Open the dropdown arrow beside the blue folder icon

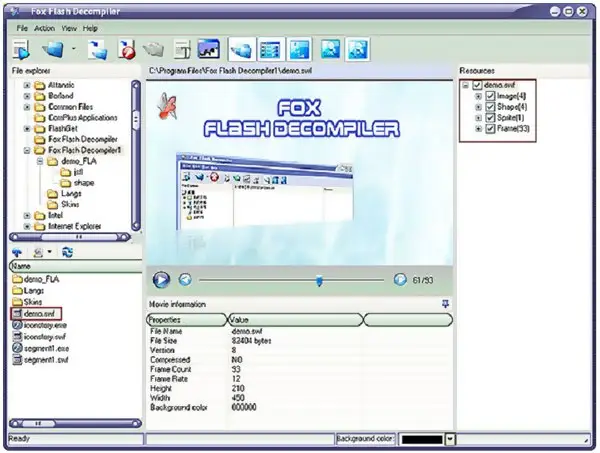point(73,49)
